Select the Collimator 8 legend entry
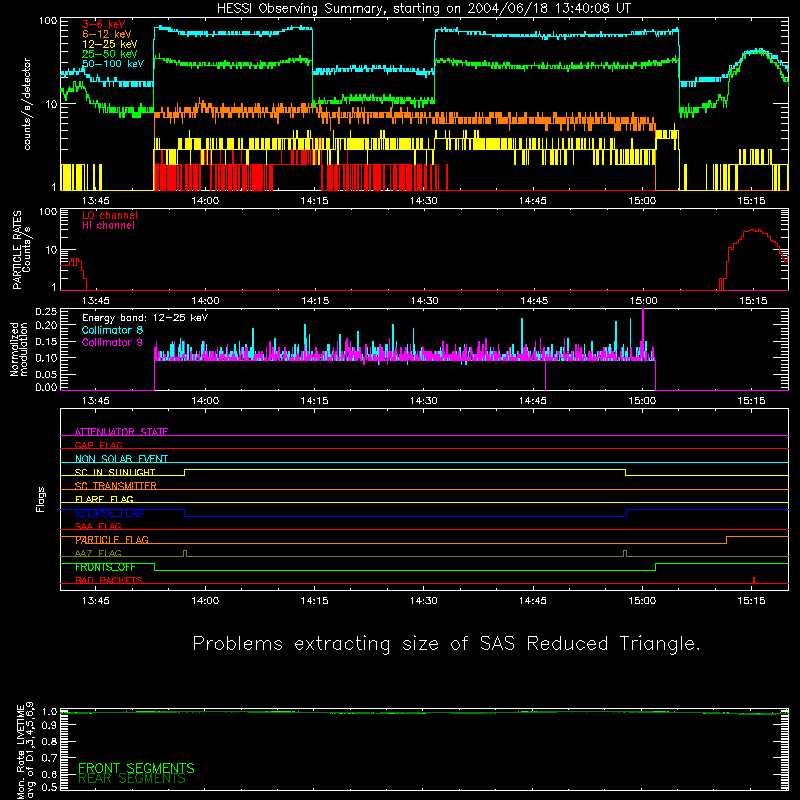 click(x=112, y=330)
